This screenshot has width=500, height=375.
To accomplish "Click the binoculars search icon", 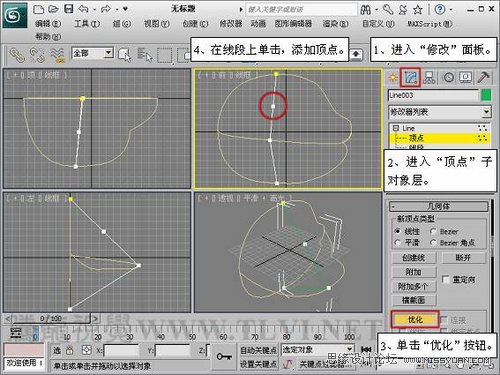I will (x=366, y=10).
